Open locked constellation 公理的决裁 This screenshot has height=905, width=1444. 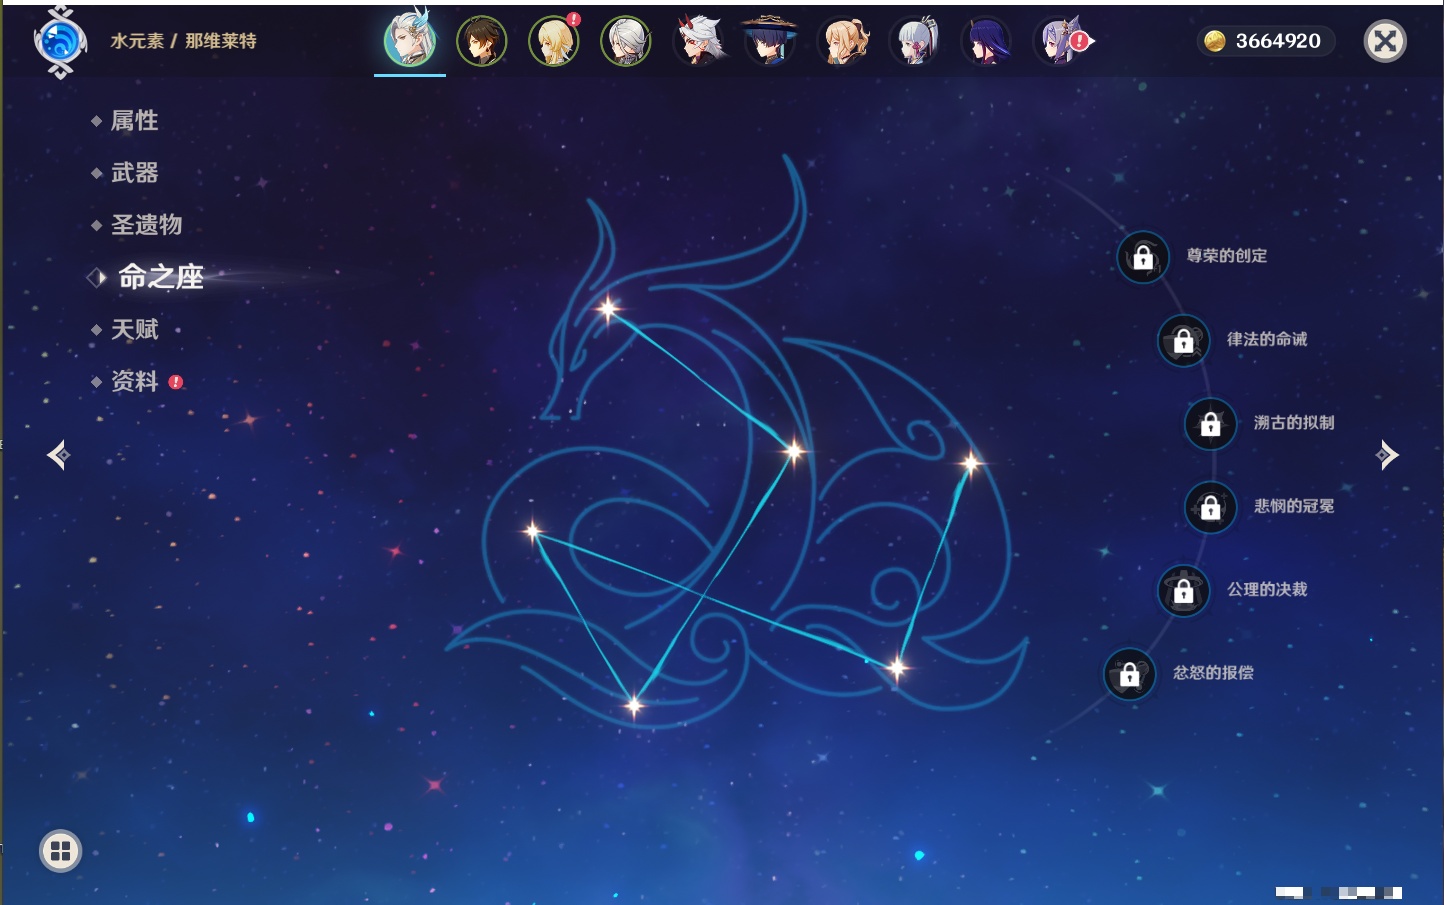click(1184, 591)
